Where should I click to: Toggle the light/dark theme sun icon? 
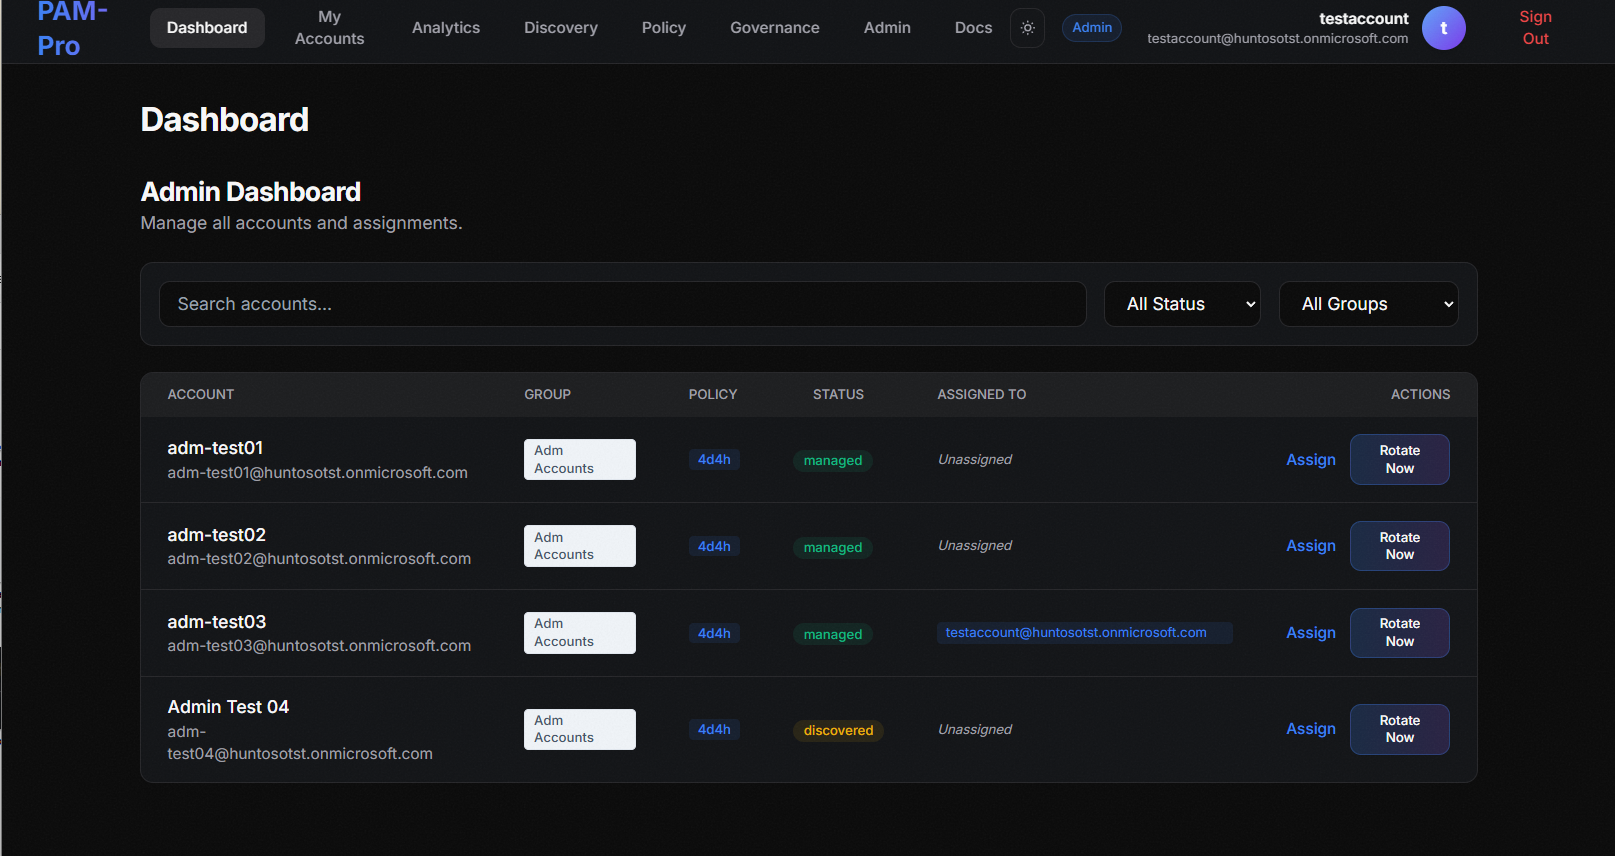point(1027,28)
